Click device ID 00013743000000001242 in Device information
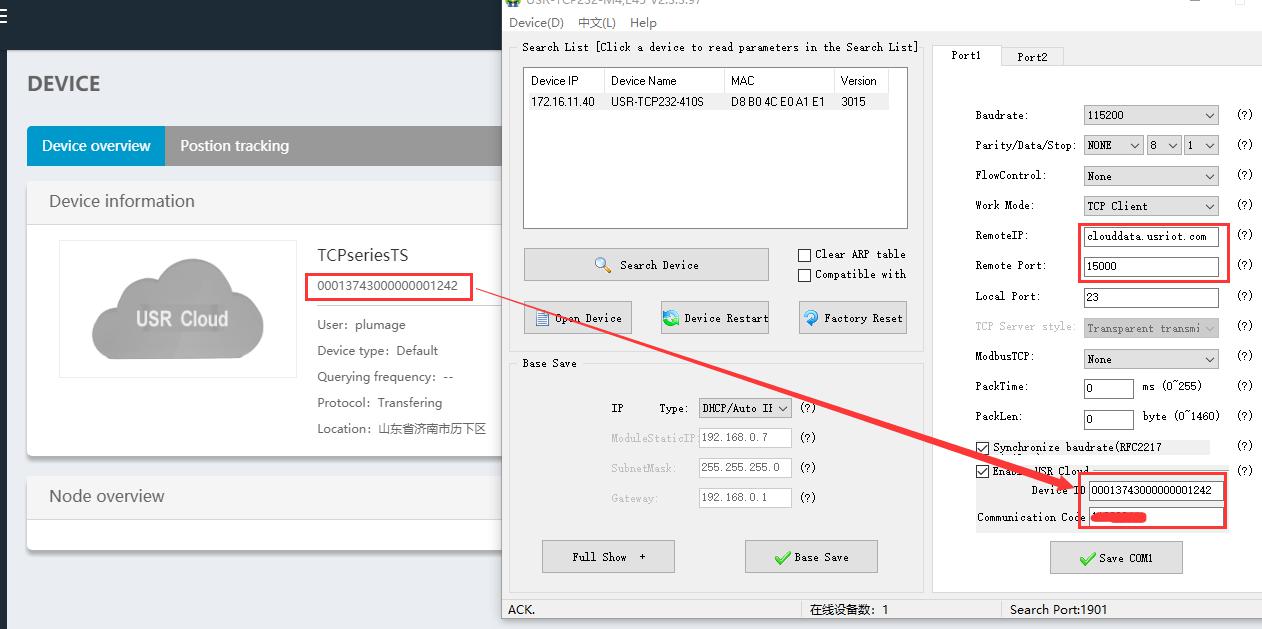The height and width of the screenshot is (629, 1262). coord(387,286)
